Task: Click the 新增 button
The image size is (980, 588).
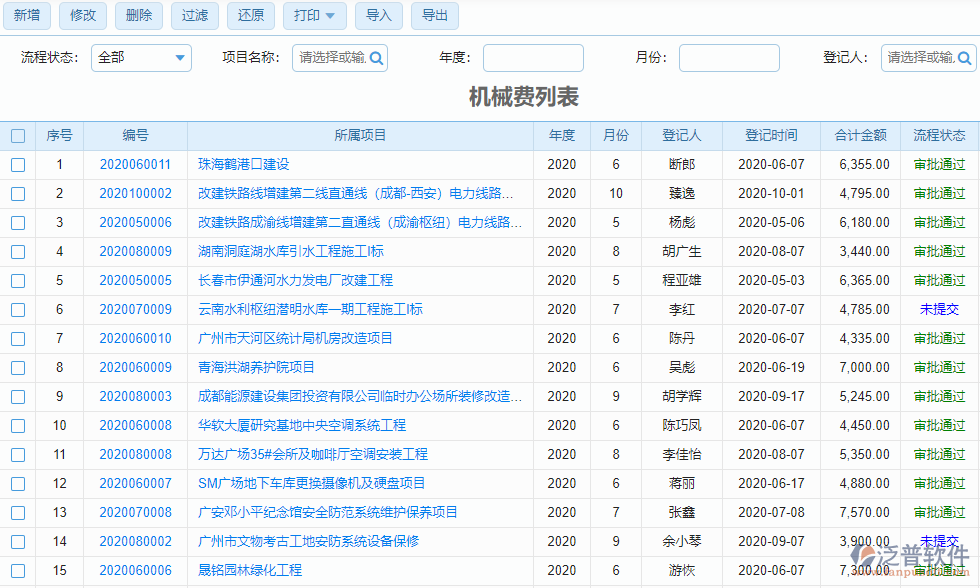Action: 27,16
